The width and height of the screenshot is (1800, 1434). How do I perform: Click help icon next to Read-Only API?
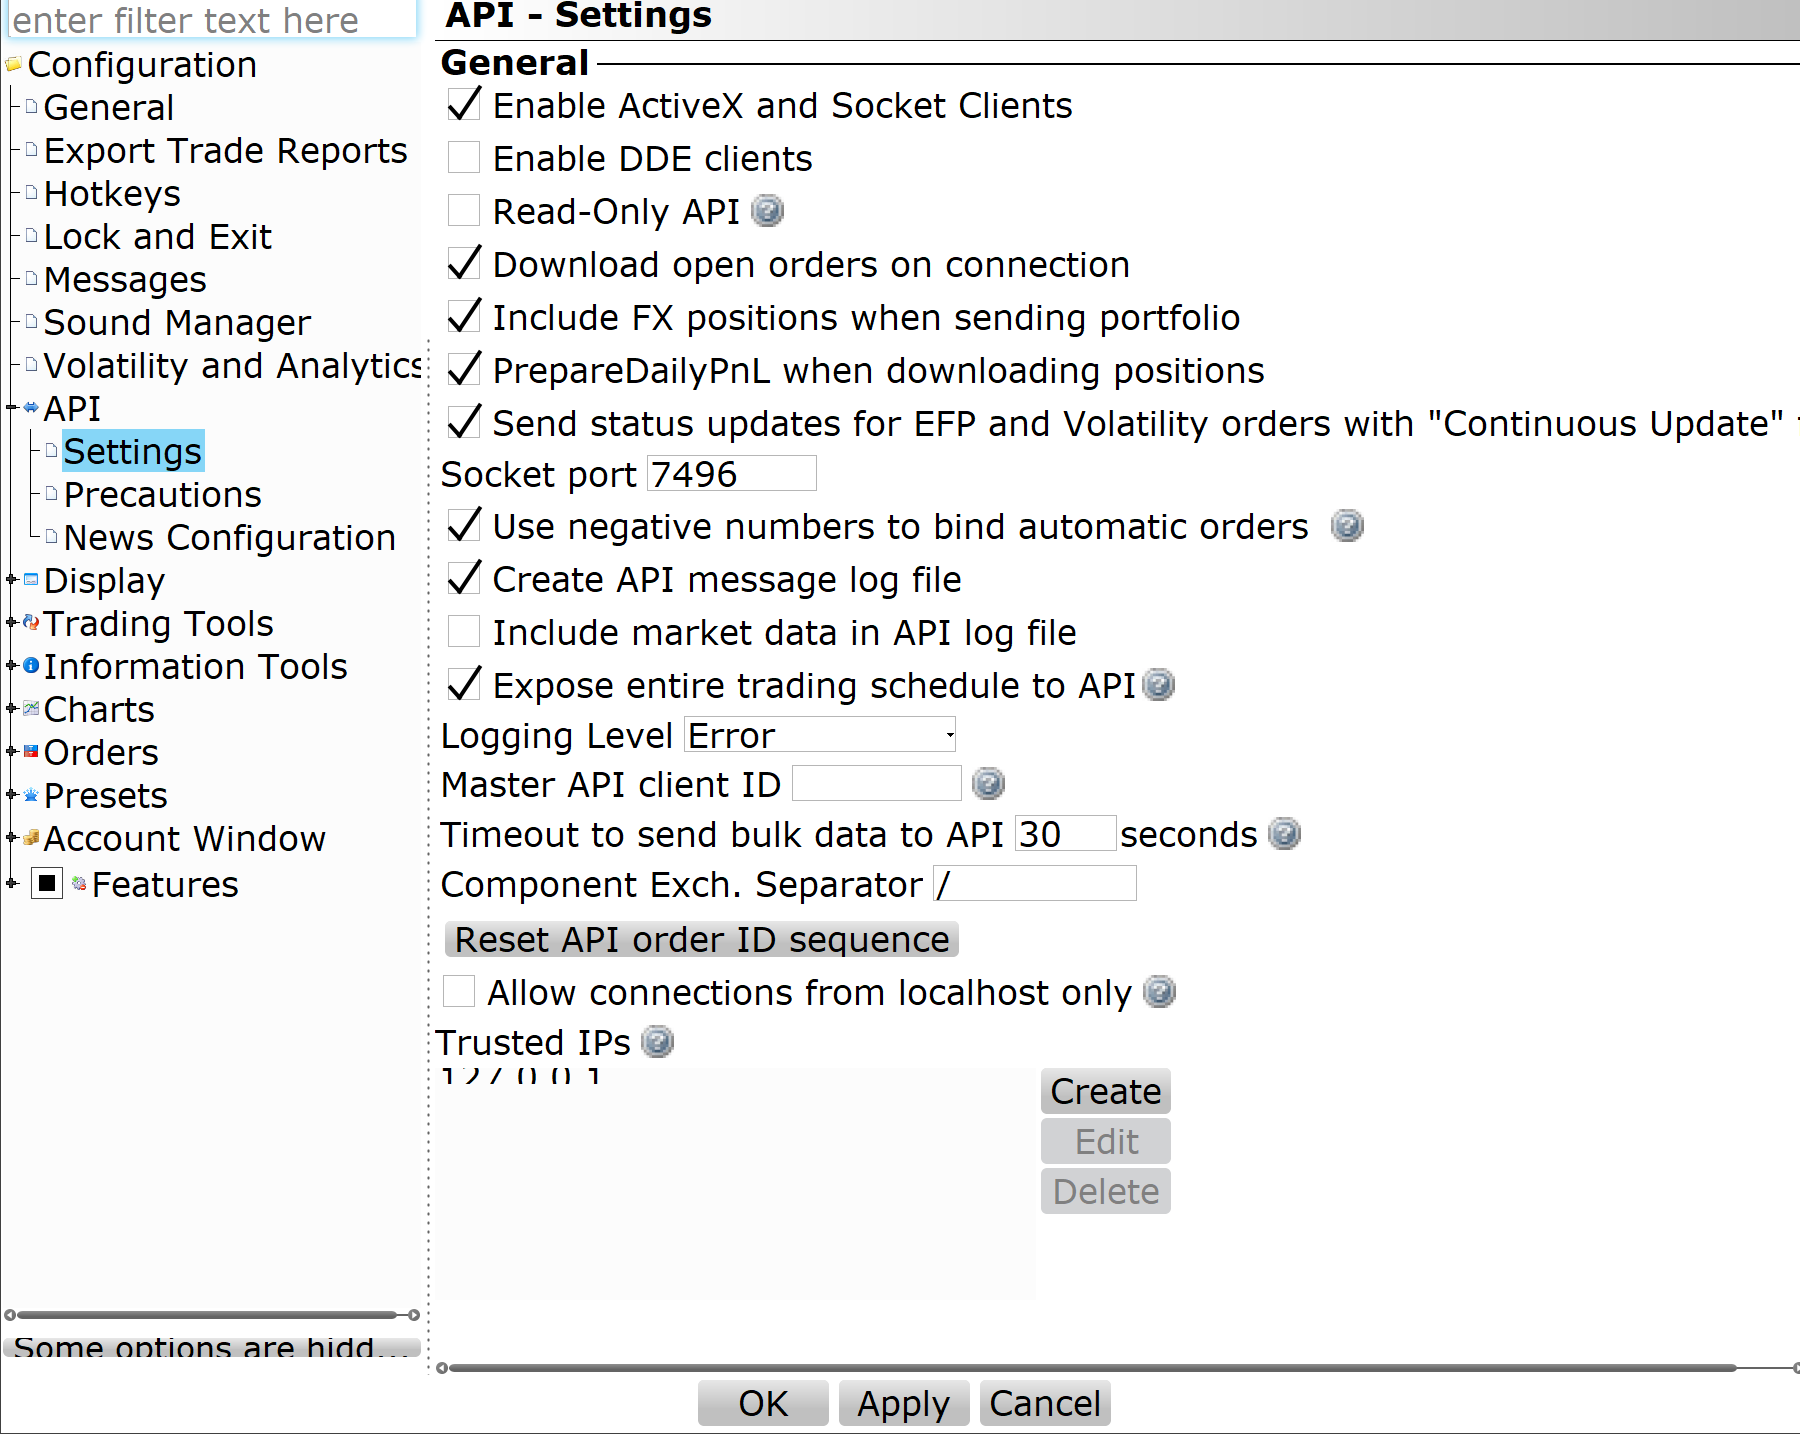pyautogui.click(x=767, y=211)
